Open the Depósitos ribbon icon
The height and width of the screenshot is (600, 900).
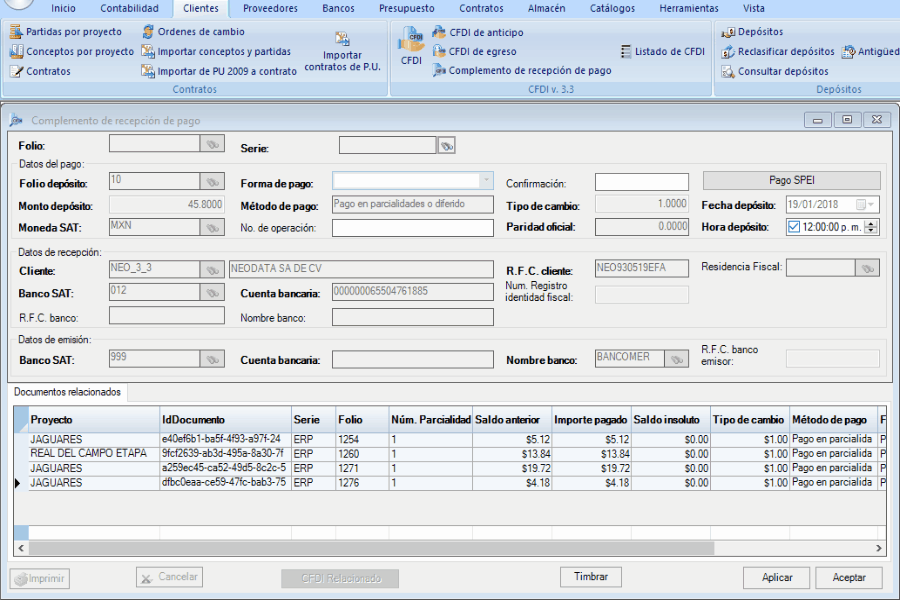(x=728, y=32)
